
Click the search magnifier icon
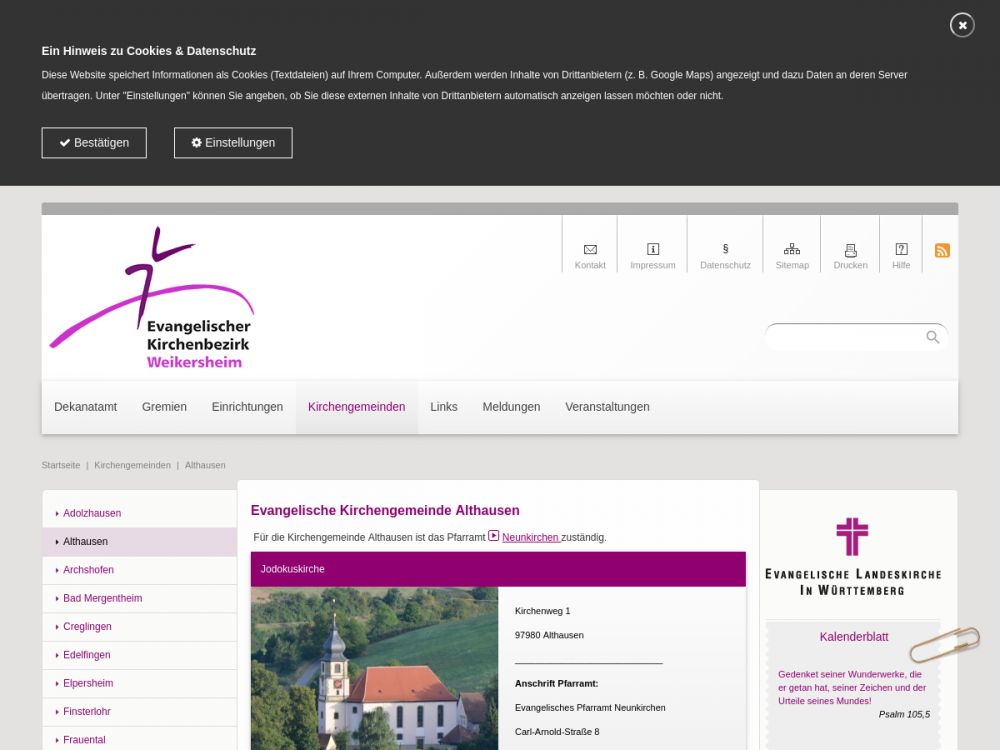[x=932, y=337]
